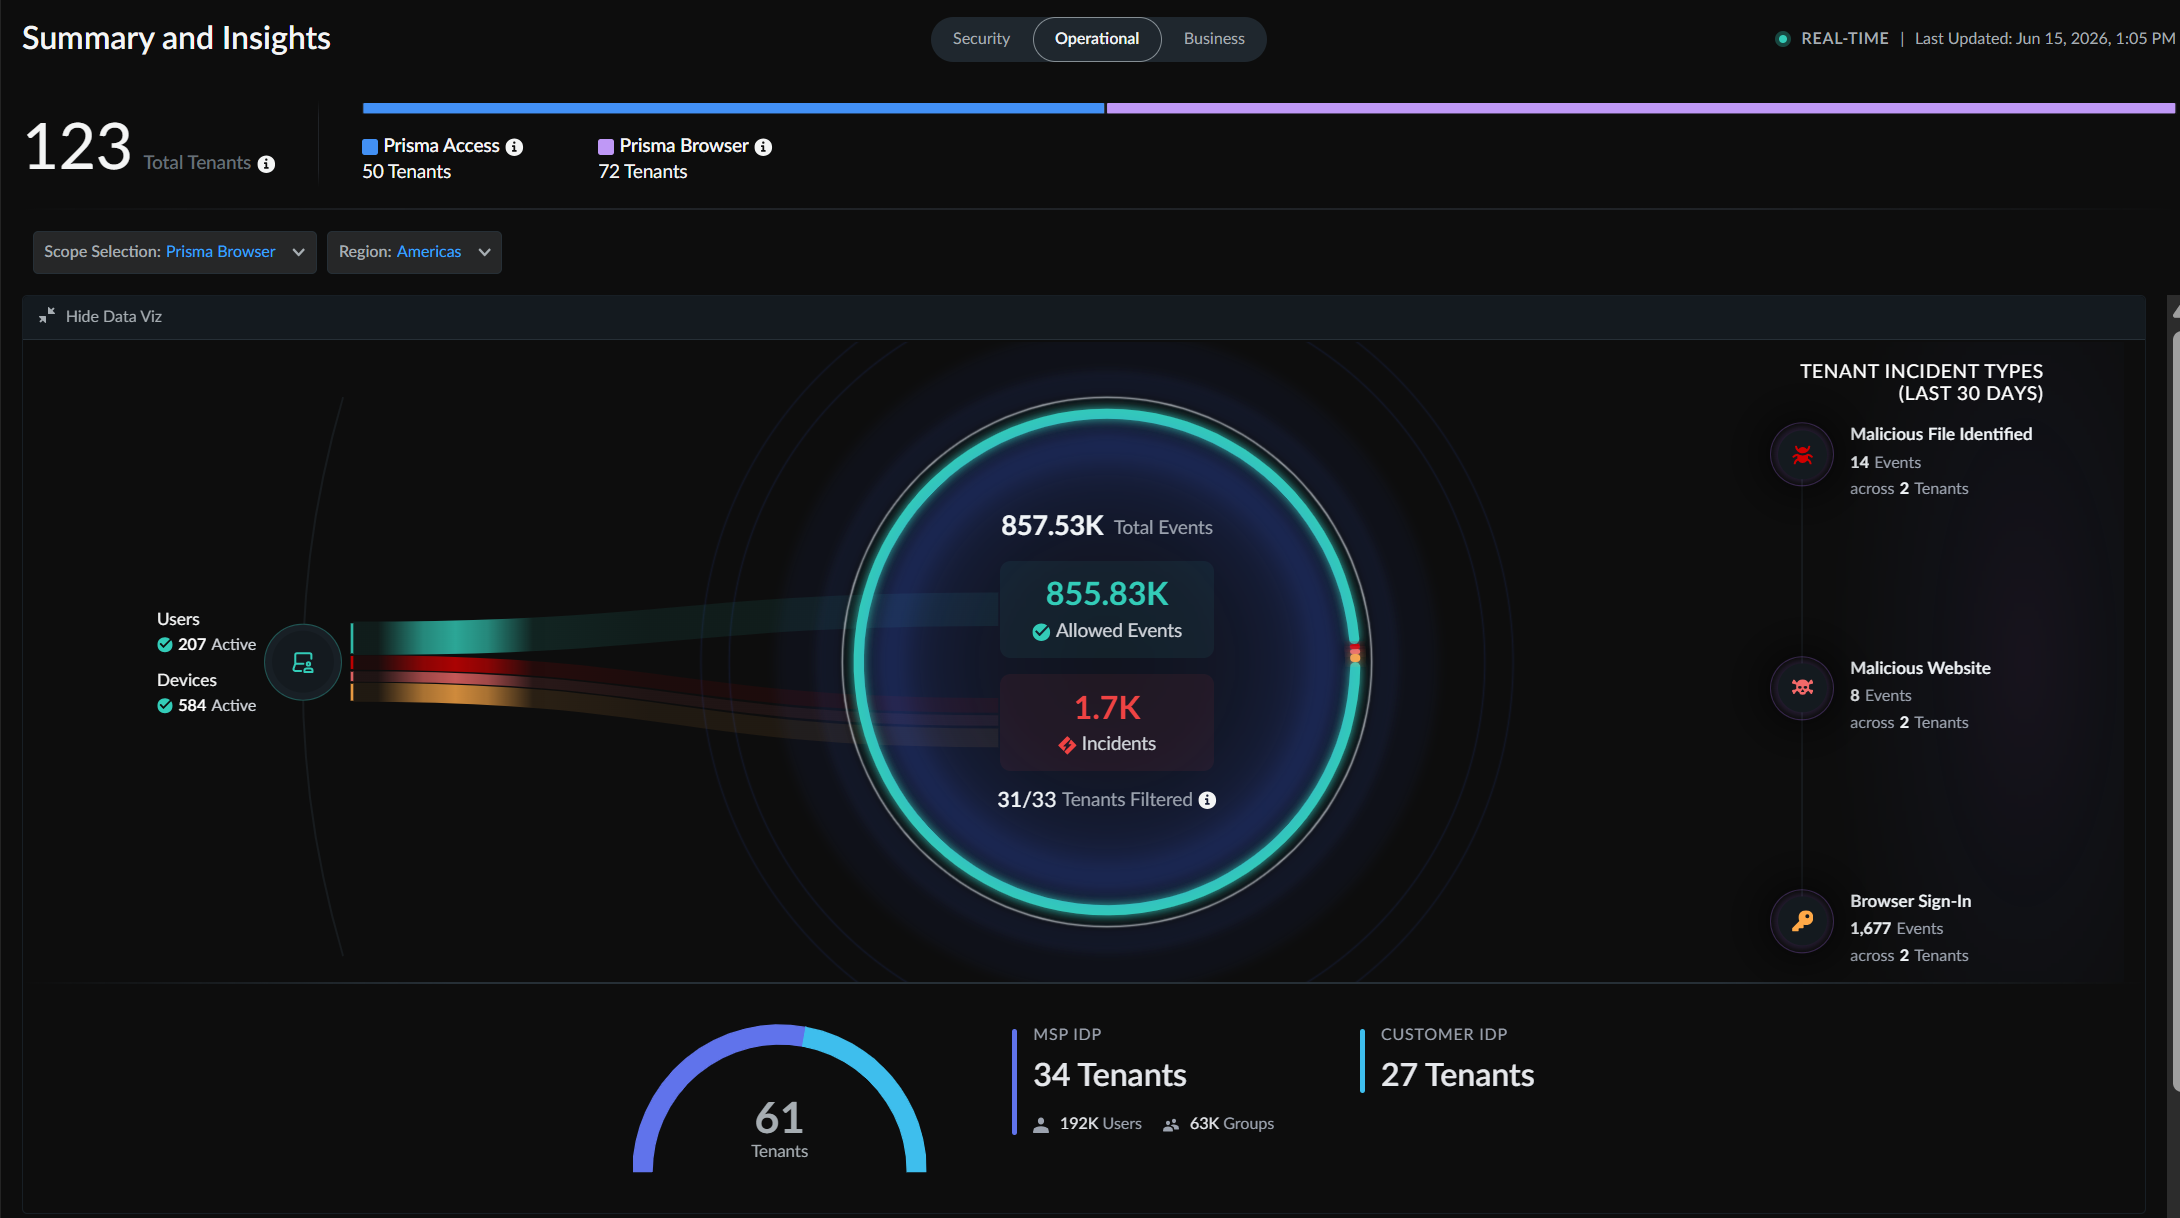The width and height of the screenshot is (2180, 1218).
Task: Click the chevron beside Prisma Browser scope
Action: tap(298, 252)
